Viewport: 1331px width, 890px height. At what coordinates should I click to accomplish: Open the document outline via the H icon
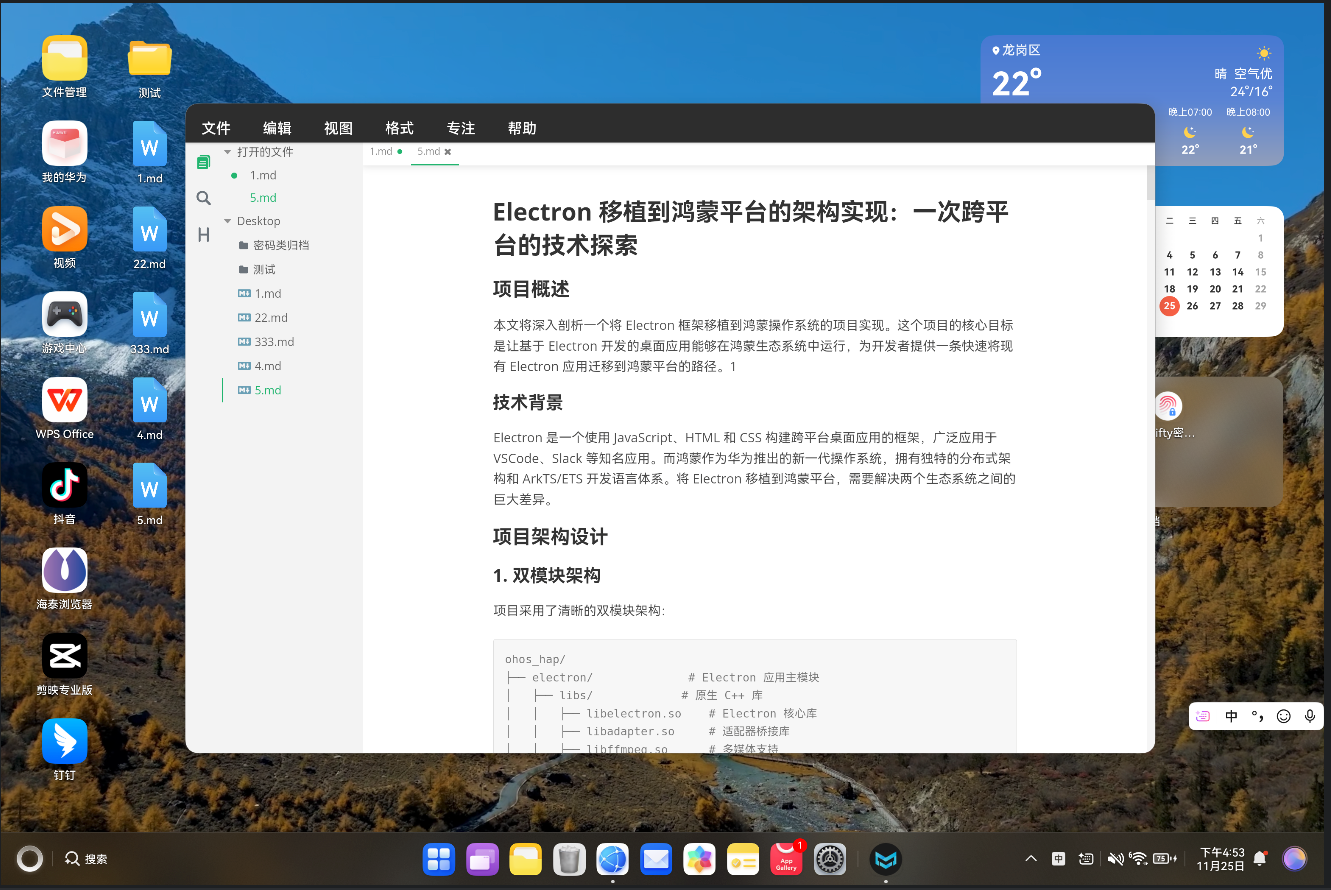coord(203,234)
